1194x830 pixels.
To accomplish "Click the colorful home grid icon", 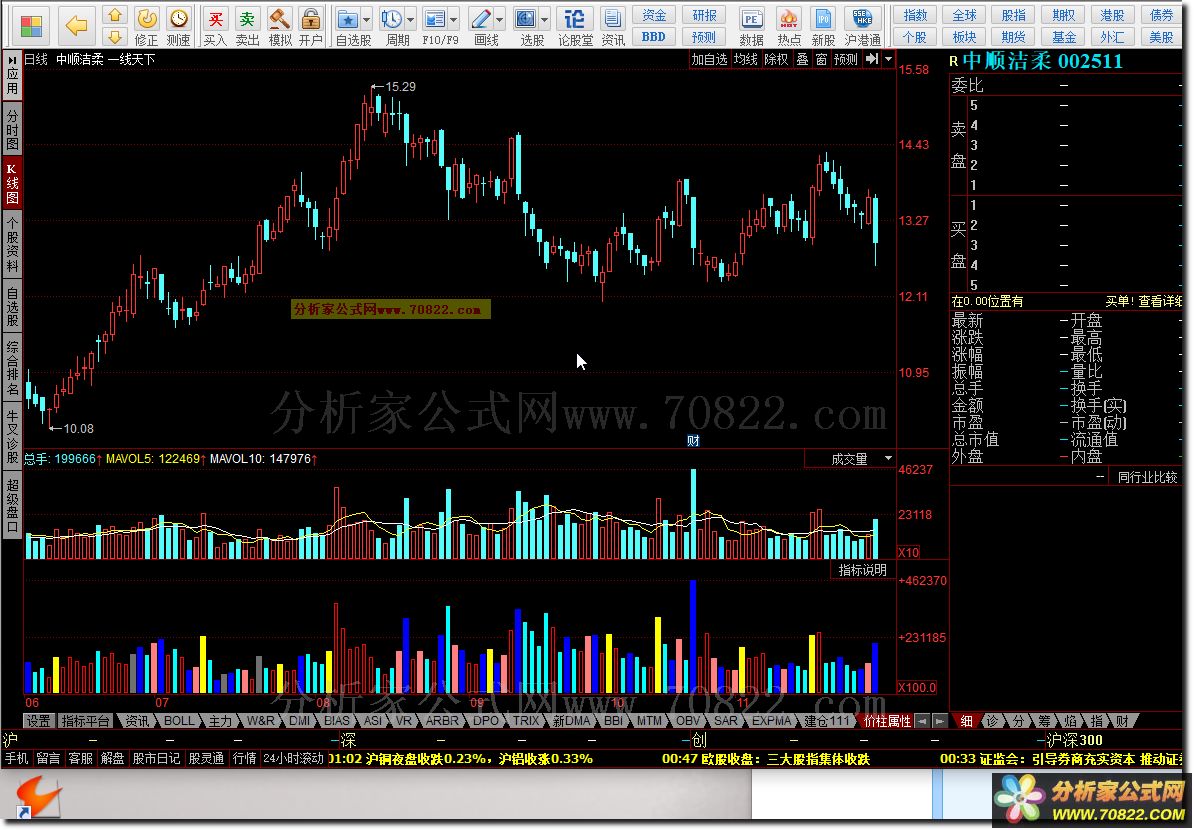I will (31, 26).
